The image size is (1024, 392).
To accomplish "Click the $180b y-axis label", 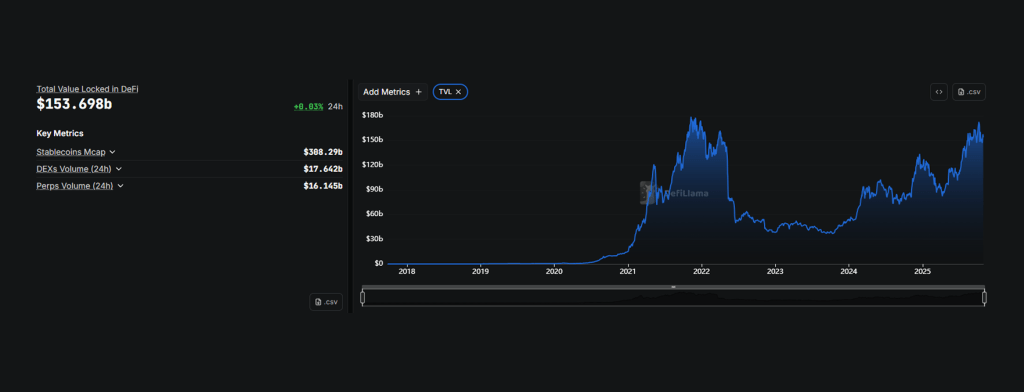I will click(x=372, y=115).
